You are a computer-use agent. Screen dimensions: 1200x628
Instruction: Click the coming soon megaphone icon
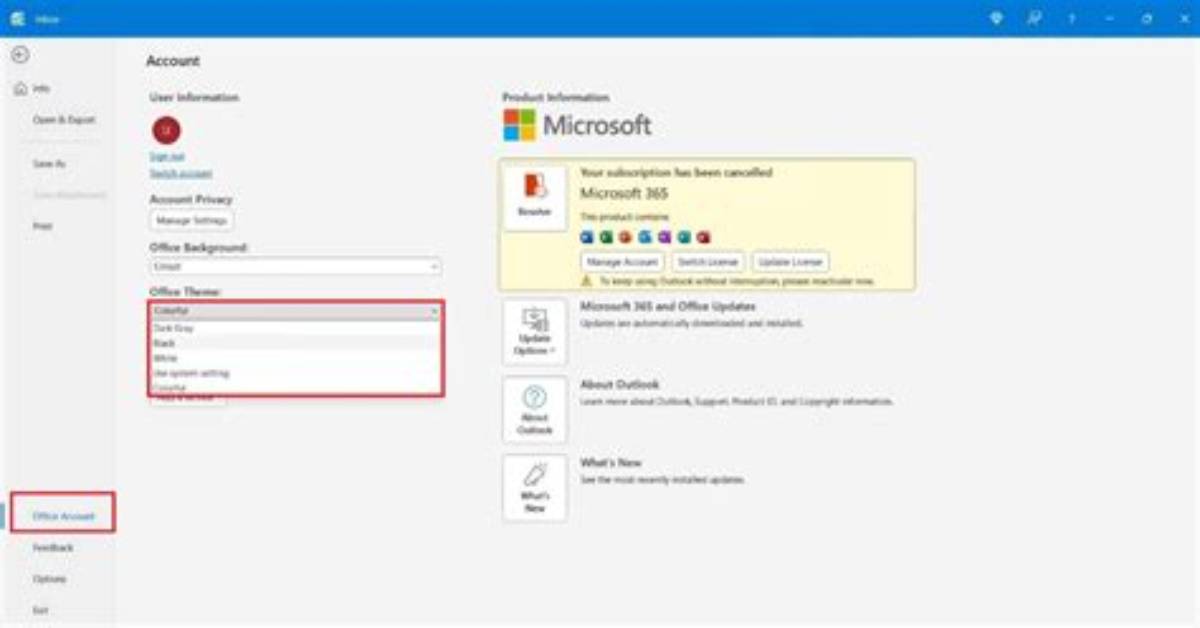click(1034, 18)
